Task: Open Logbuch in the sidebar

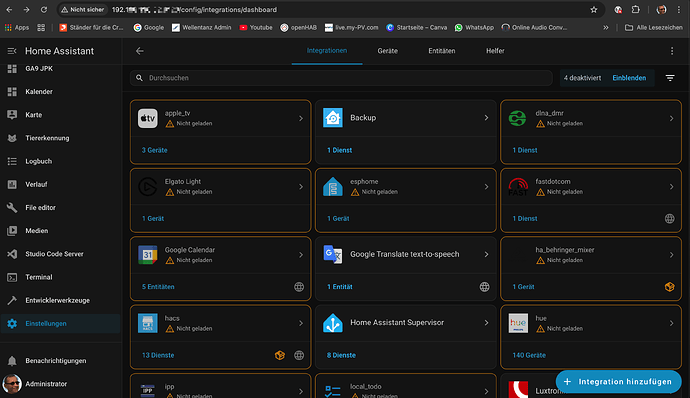Action: (60, 161)
